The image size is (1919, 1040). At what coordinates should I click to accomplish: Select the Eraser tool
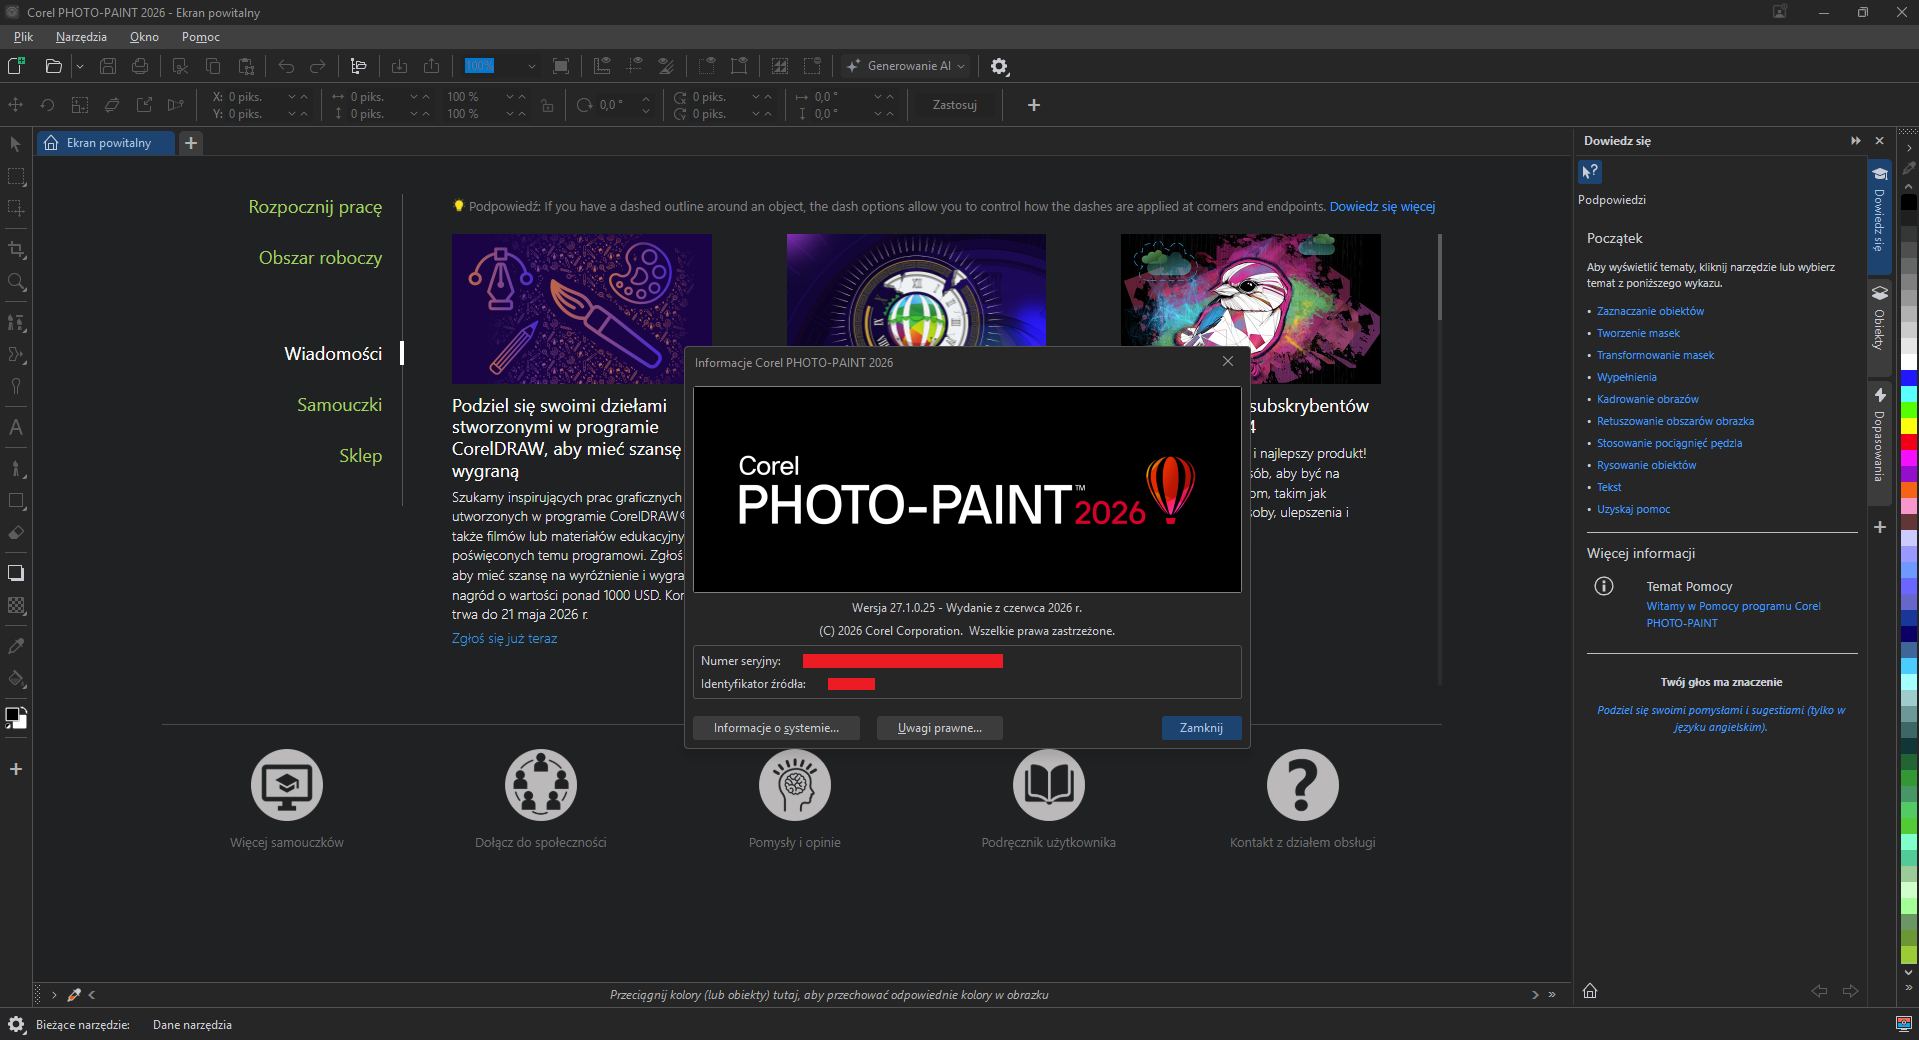pos(16,533)
